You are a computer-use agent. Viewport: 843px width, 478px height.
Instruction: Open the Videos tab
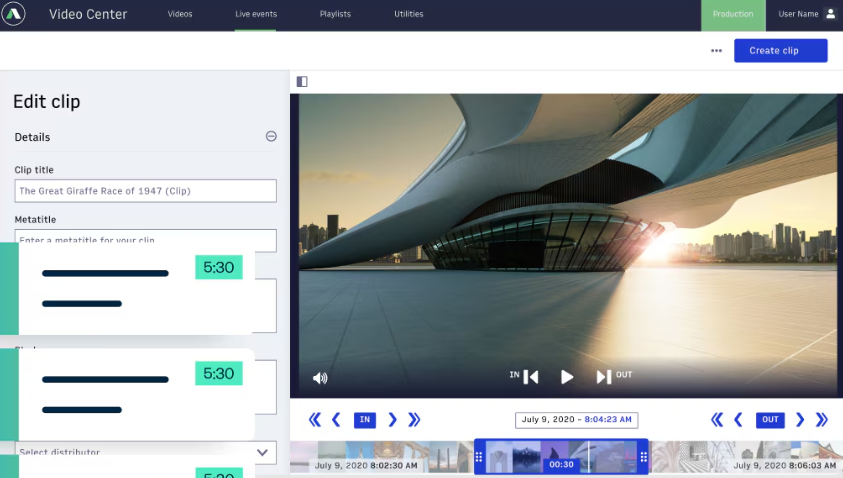click(180, 14)
